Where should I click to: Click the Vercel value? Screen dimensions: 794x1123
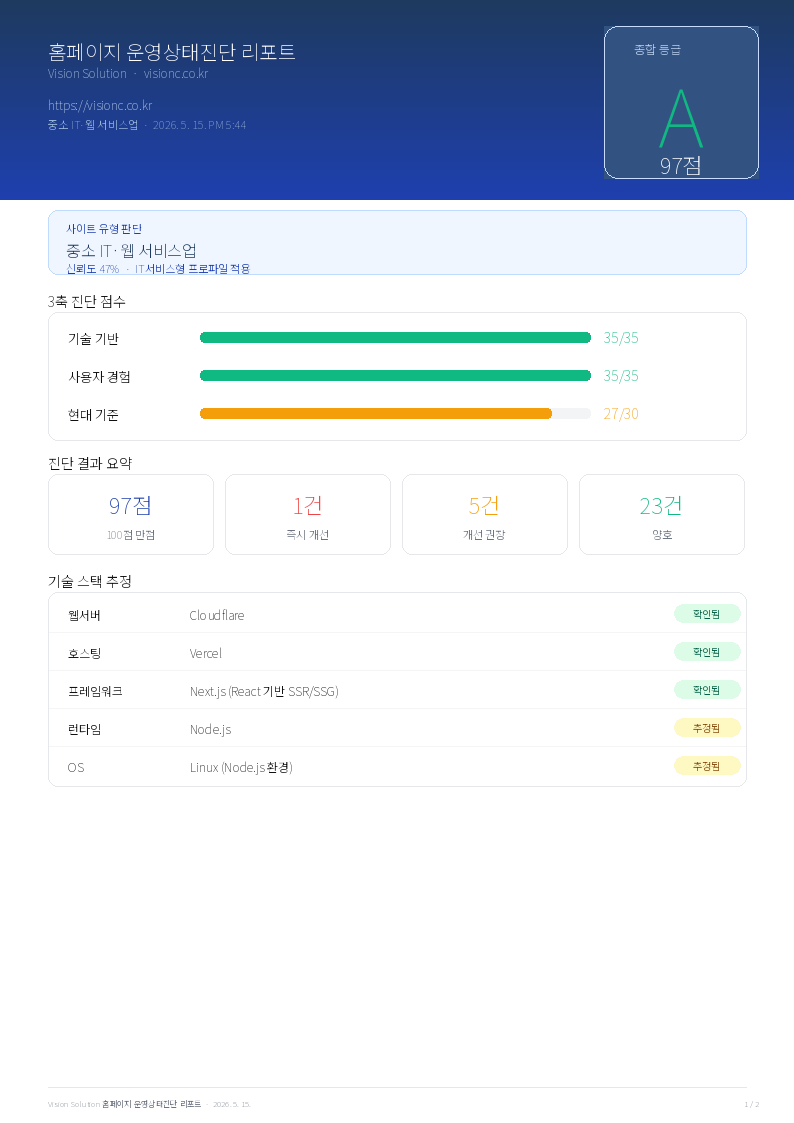pos(205,653)
